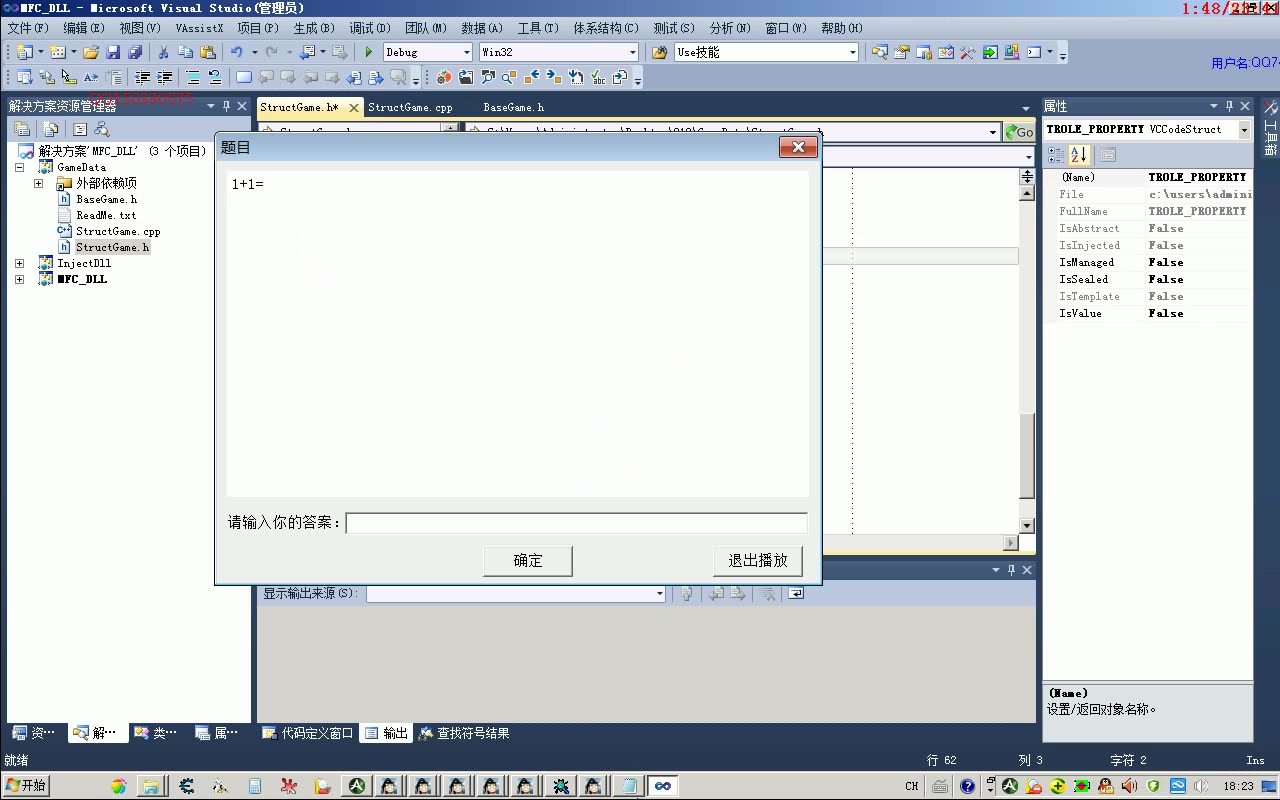
Task: Click the editor vertical scrollbar thumb
Action: coord(1027,455)
